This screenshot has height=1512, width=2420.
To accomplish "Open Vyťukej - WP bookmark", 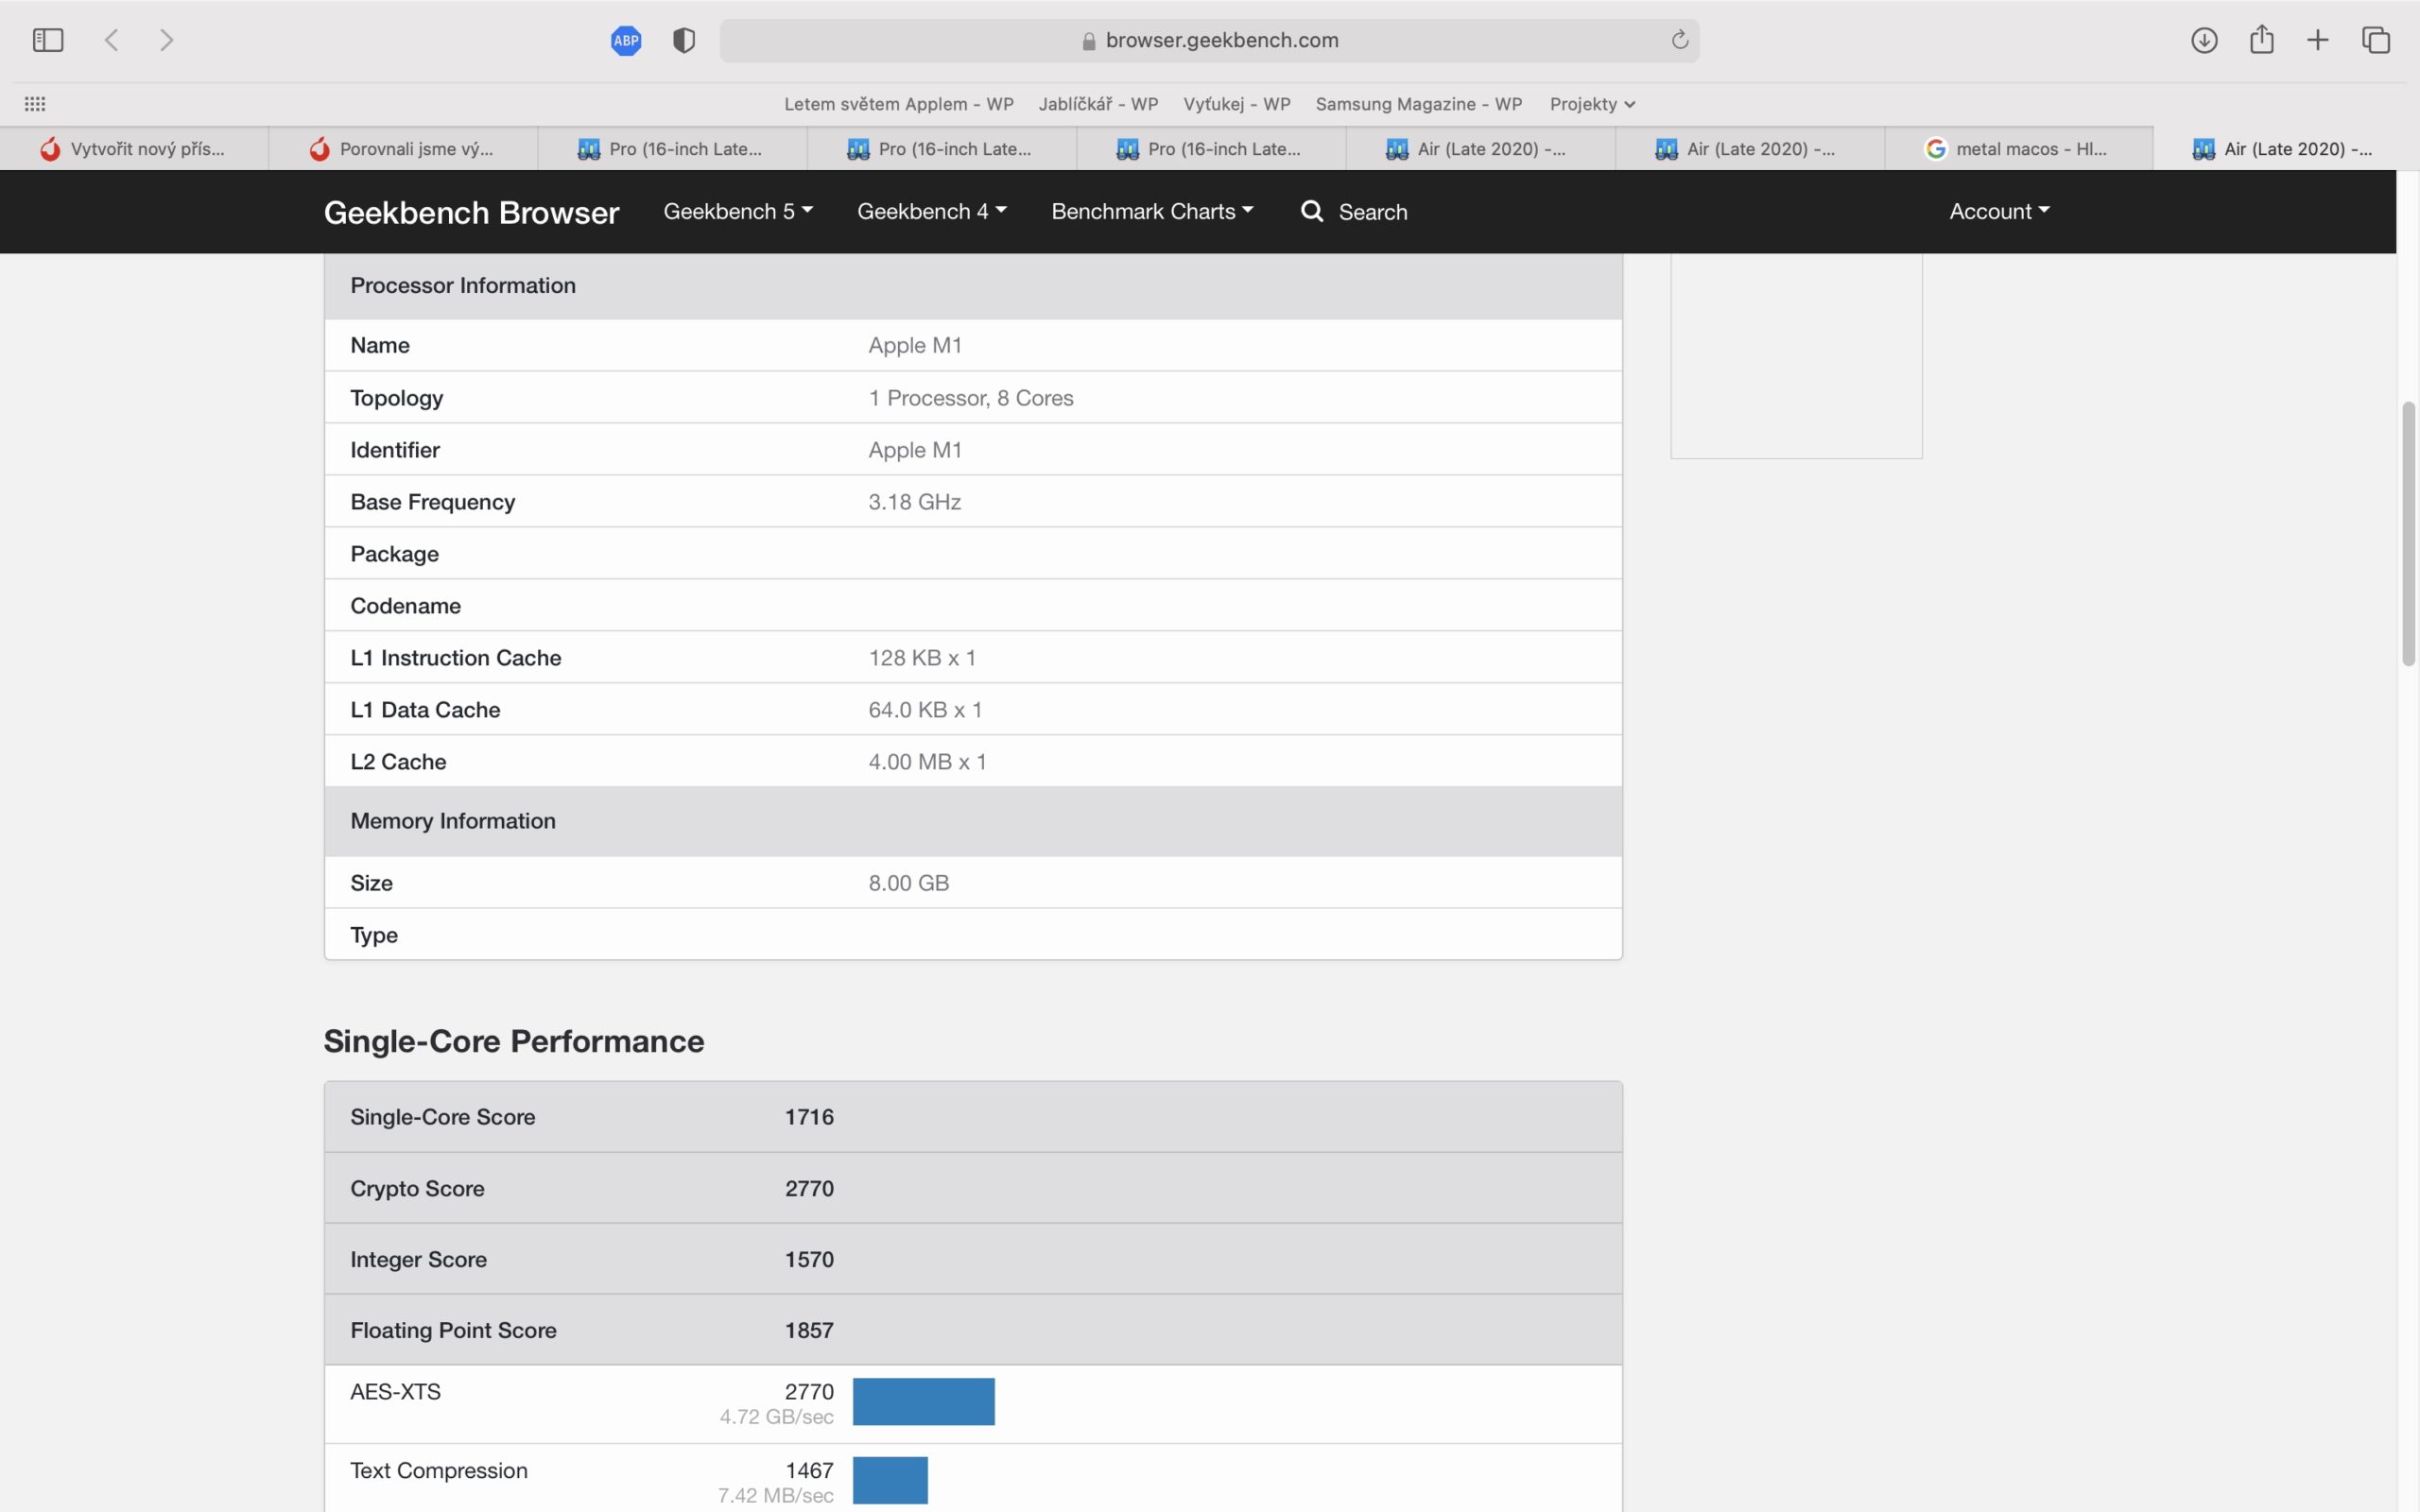I will (x=1237, y=104).
